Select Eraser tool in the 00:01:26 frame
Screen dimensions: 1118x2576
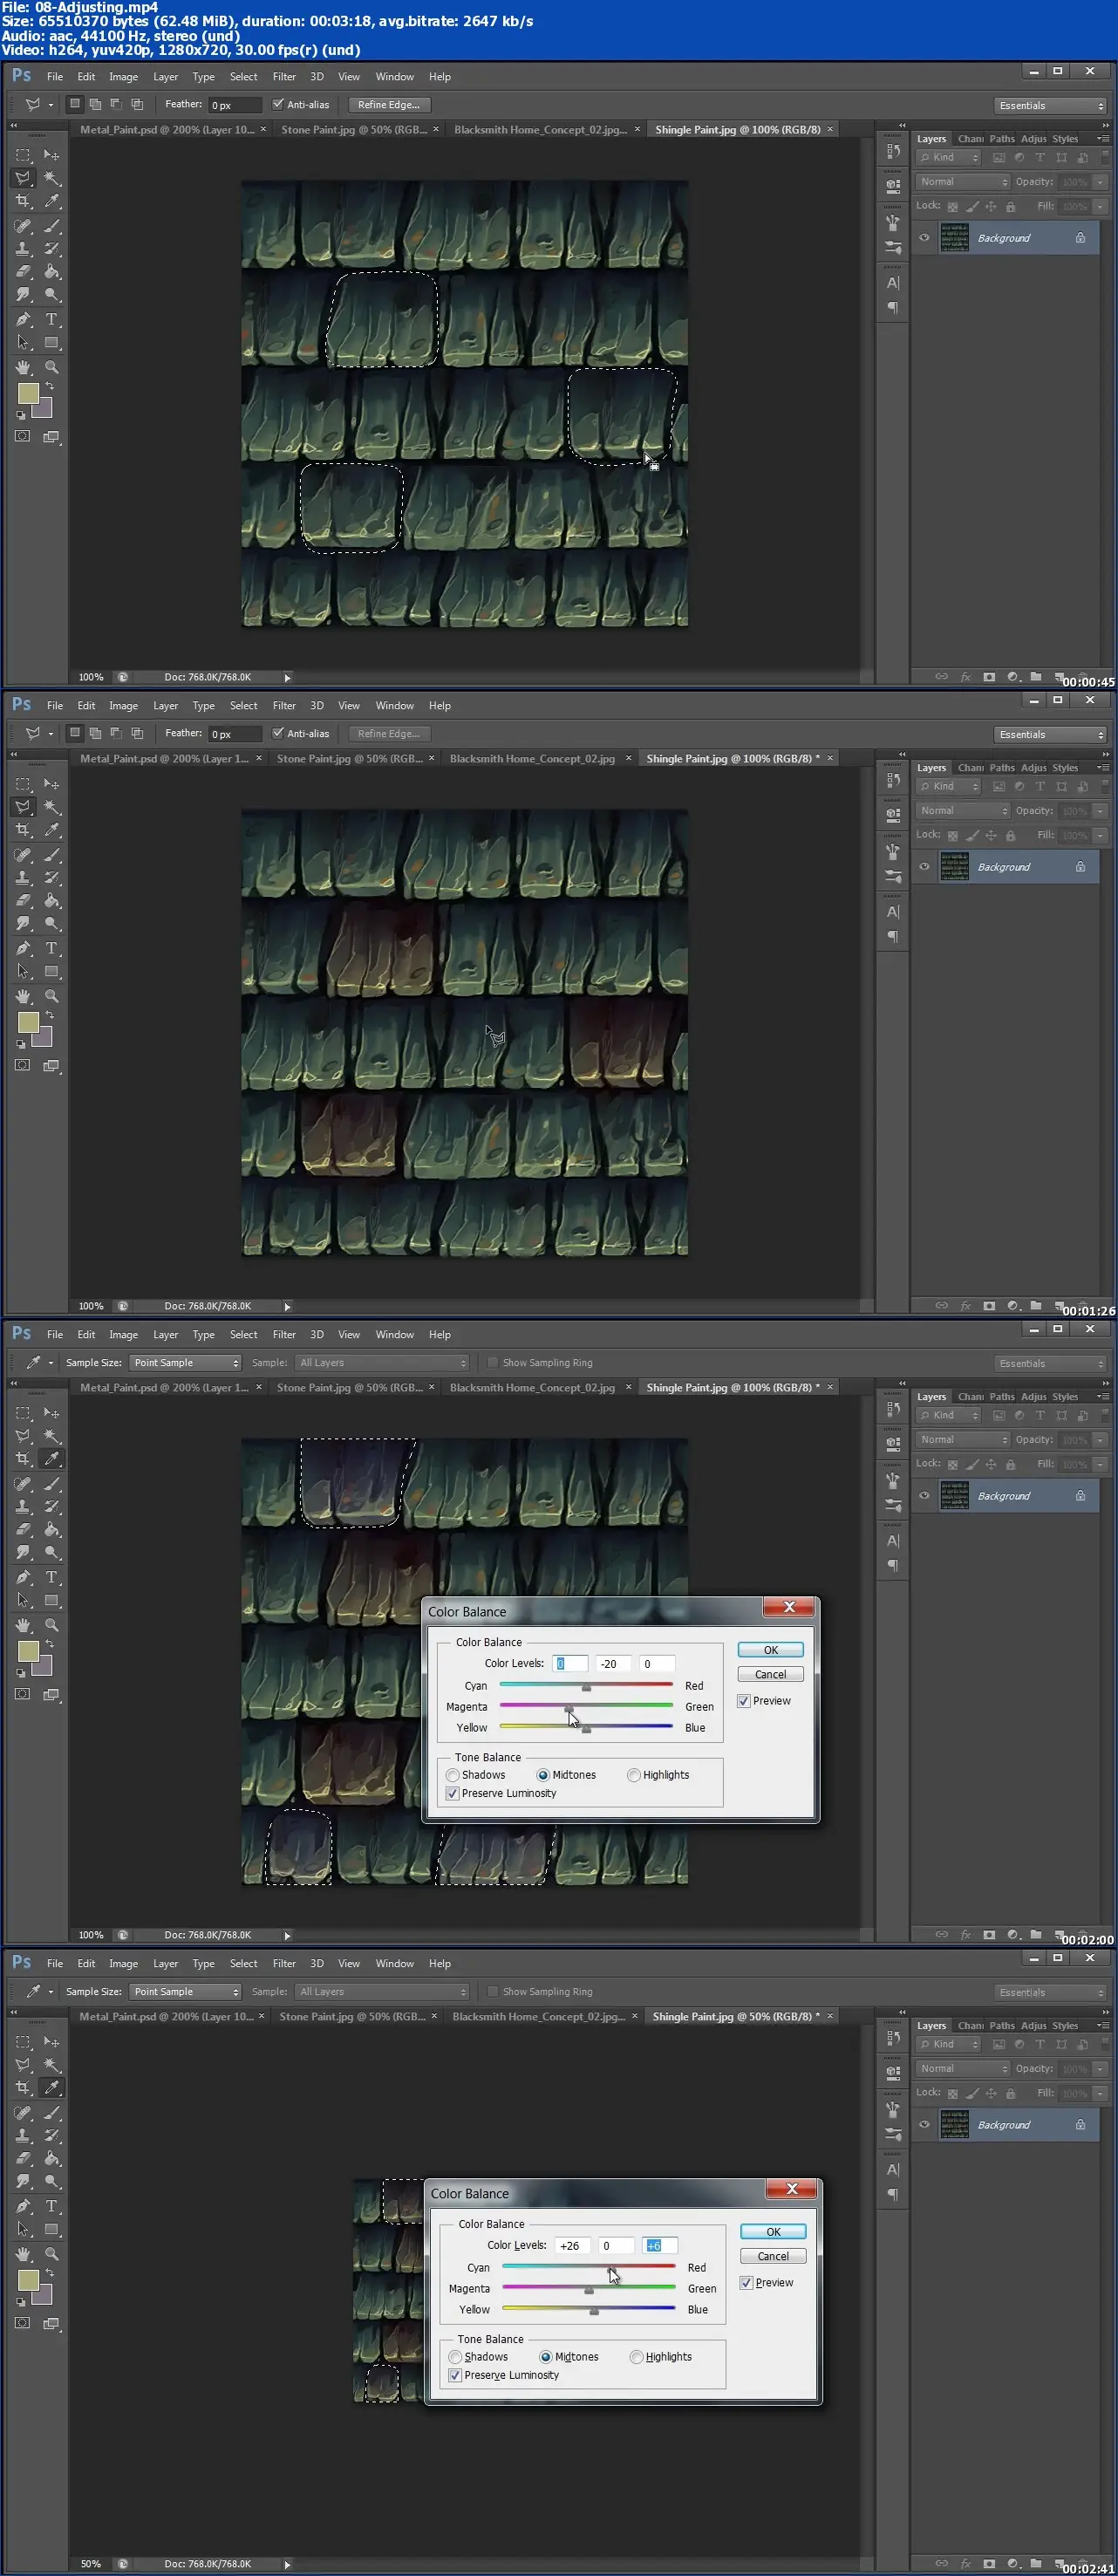22,901
